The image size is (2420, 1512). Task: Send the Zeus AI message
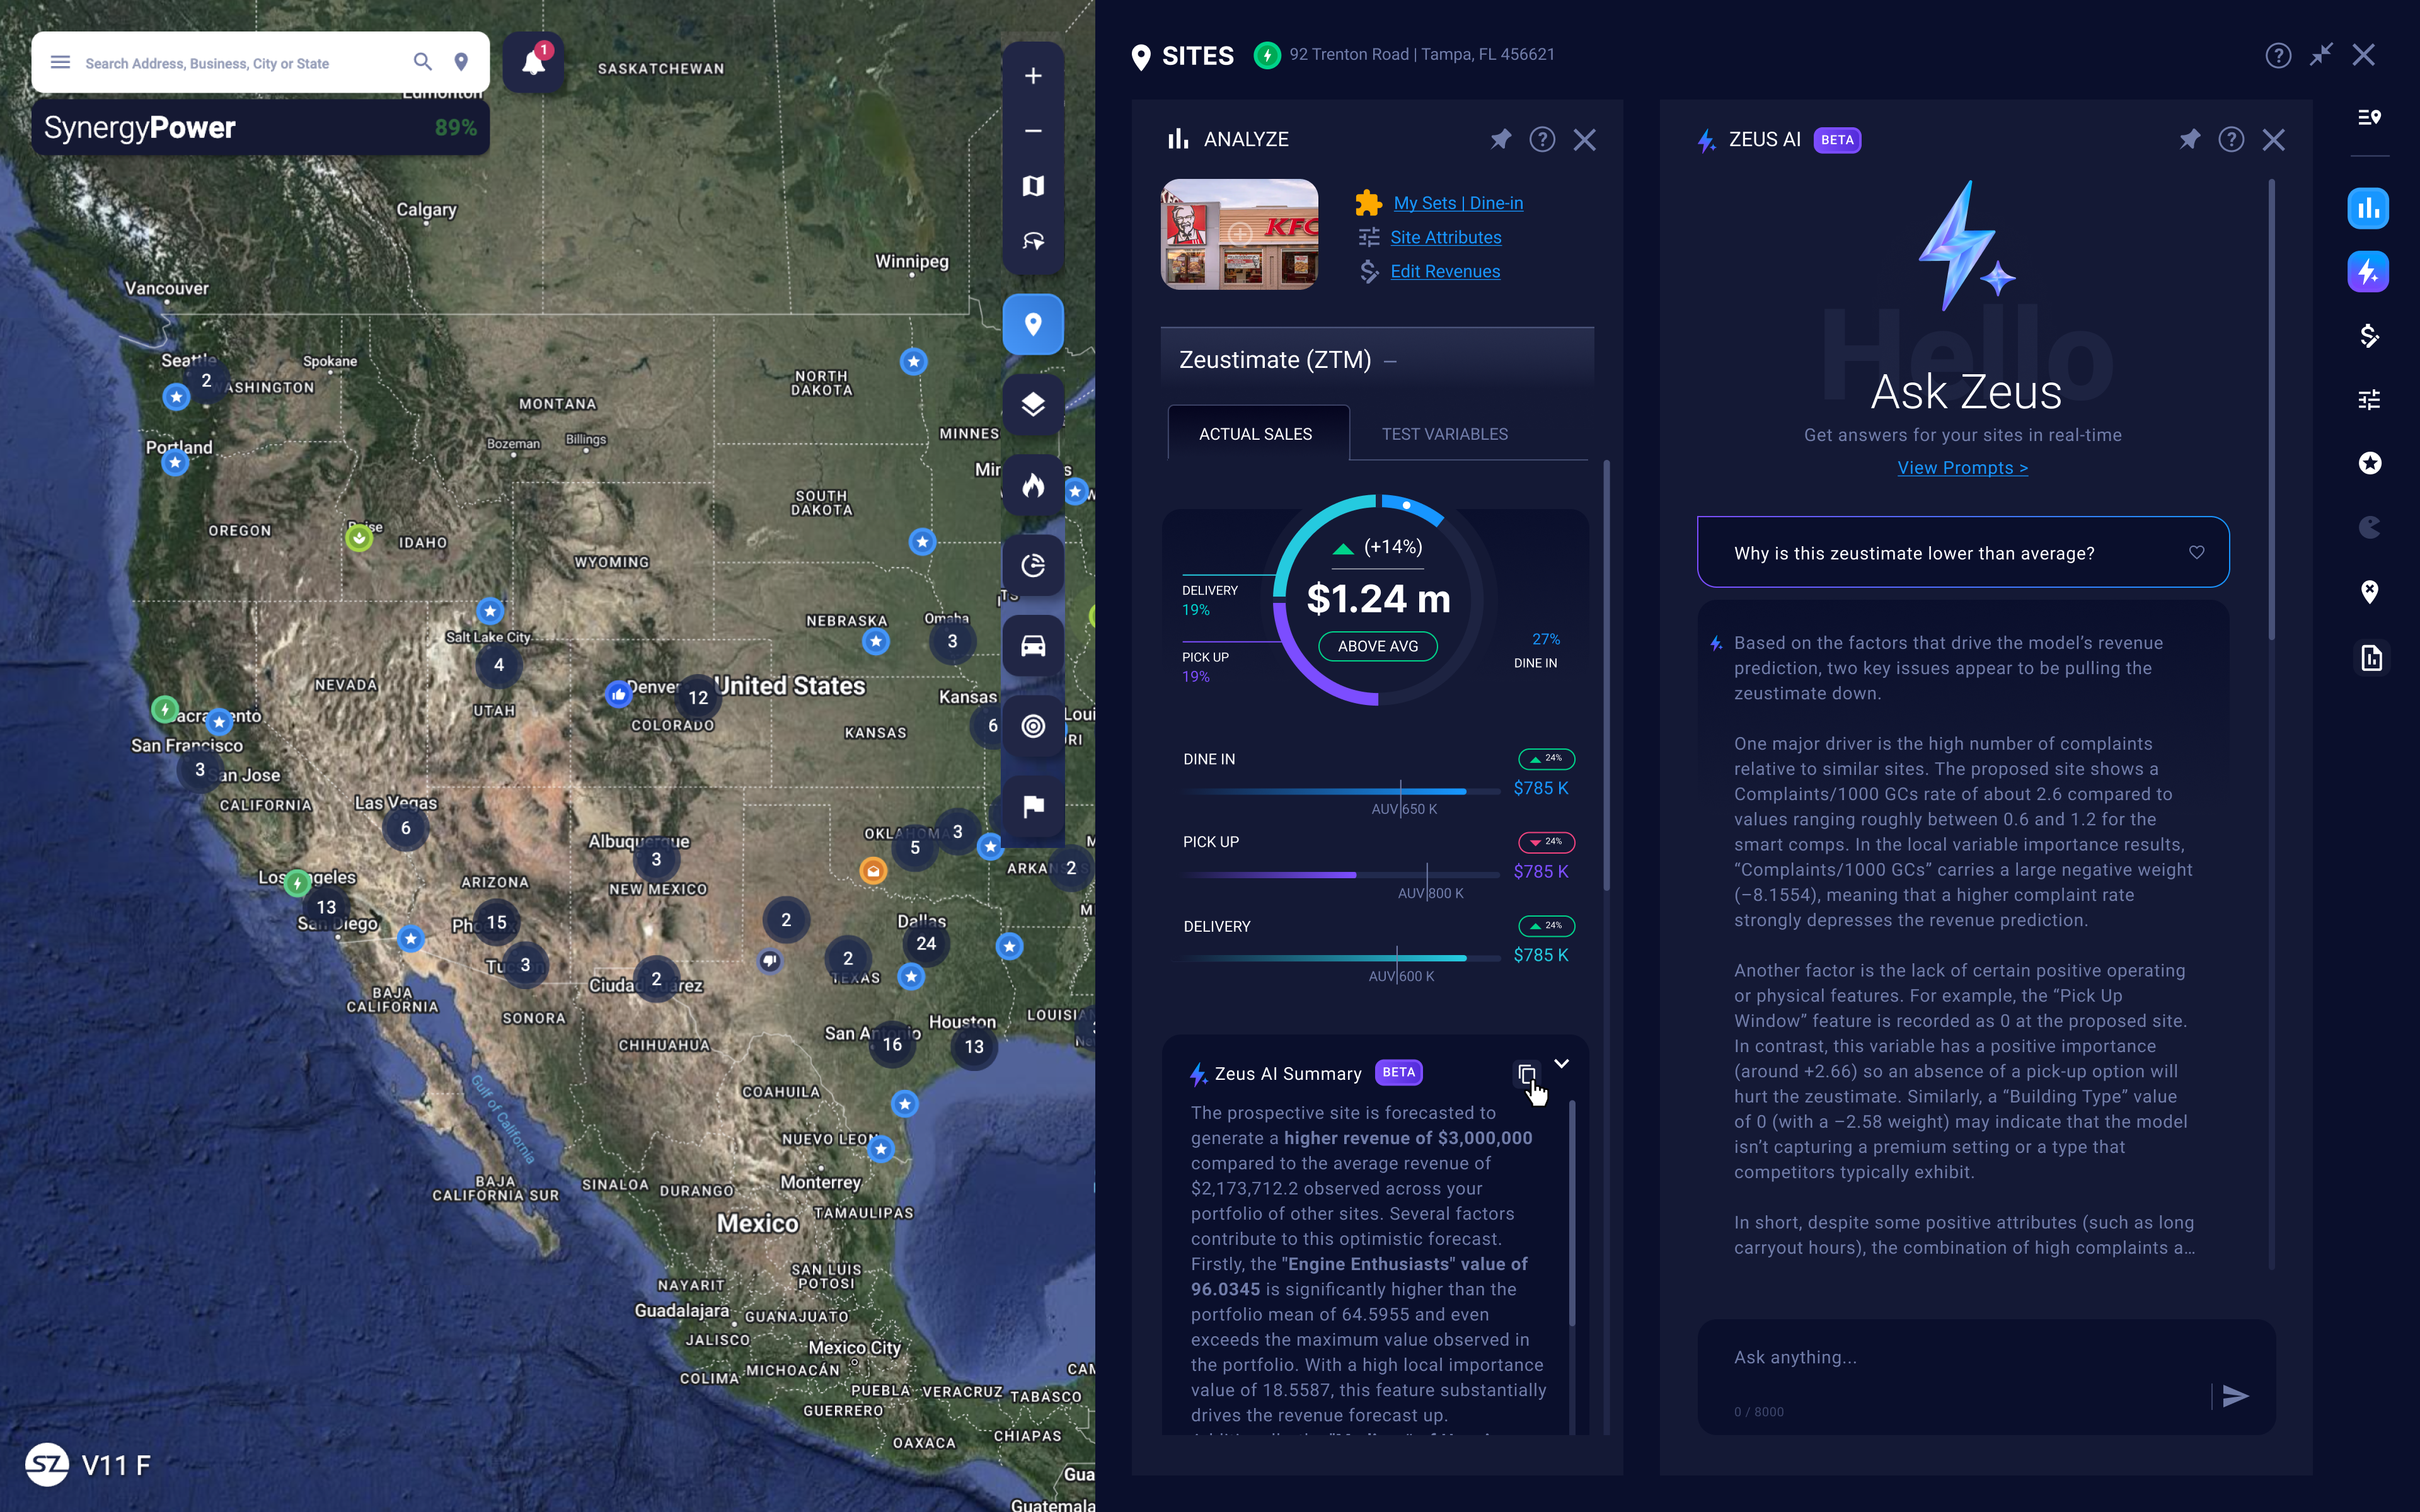tap(2235, 1396)
